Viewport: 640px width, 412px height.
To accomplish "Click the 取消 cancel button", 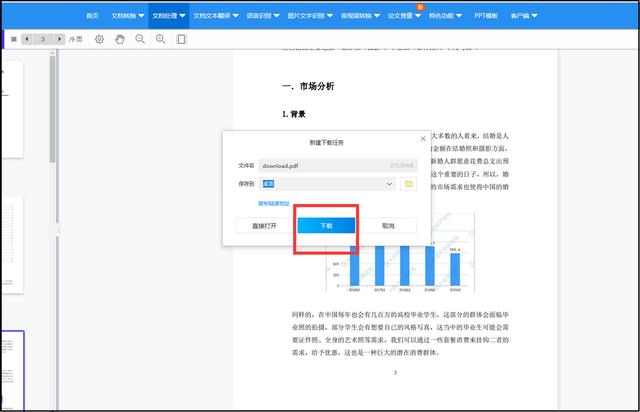I will tap(388, 225).
